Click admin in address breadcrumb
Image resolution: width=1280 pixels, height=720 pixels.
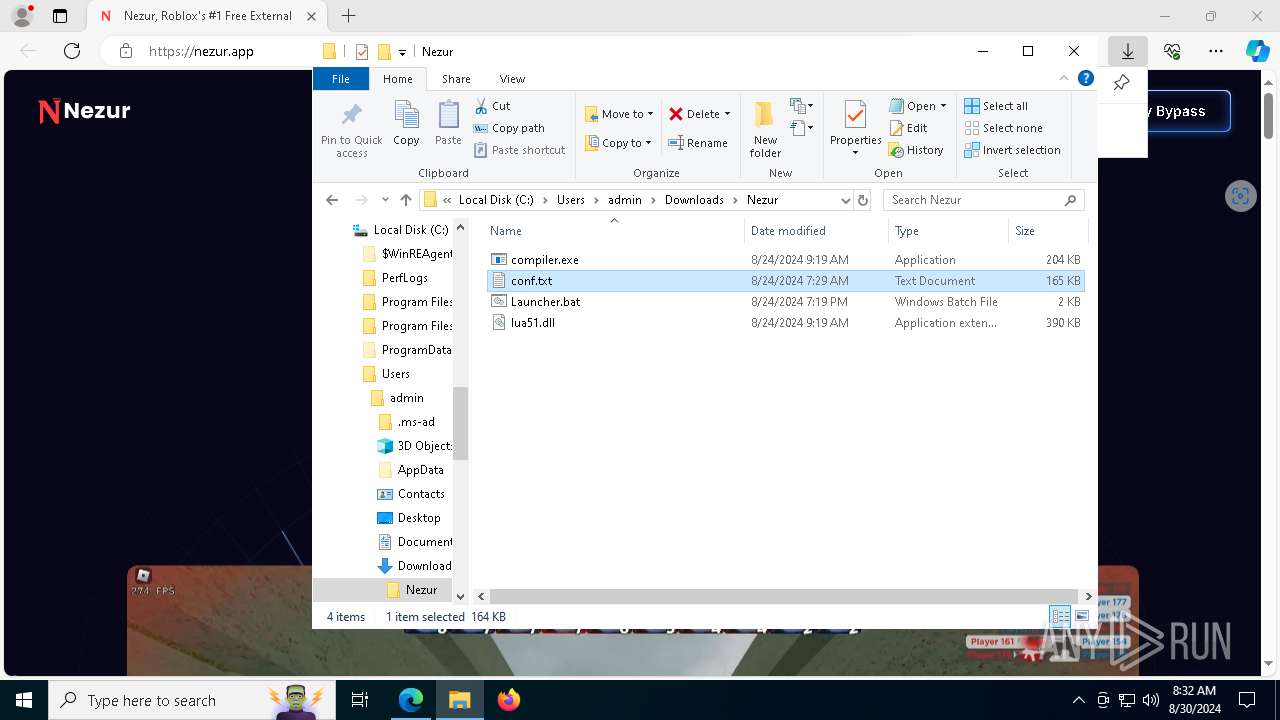[624, 200]
